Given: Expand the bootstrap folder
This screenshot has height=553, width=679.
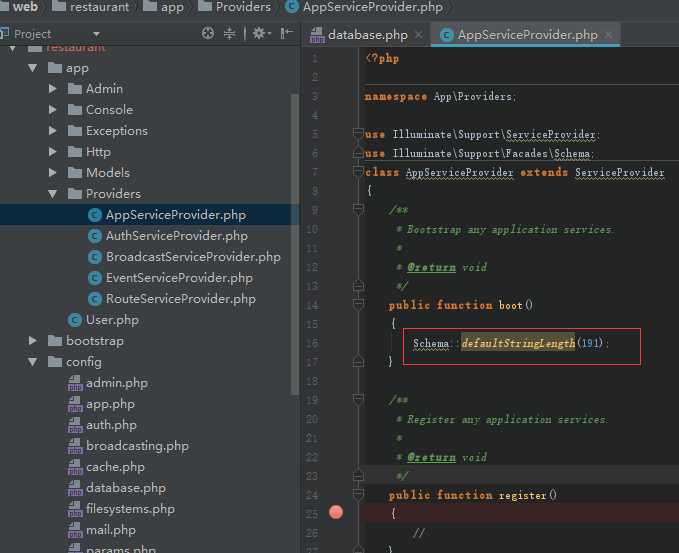Looking at the screenshot, I should [x=34, y=341].
